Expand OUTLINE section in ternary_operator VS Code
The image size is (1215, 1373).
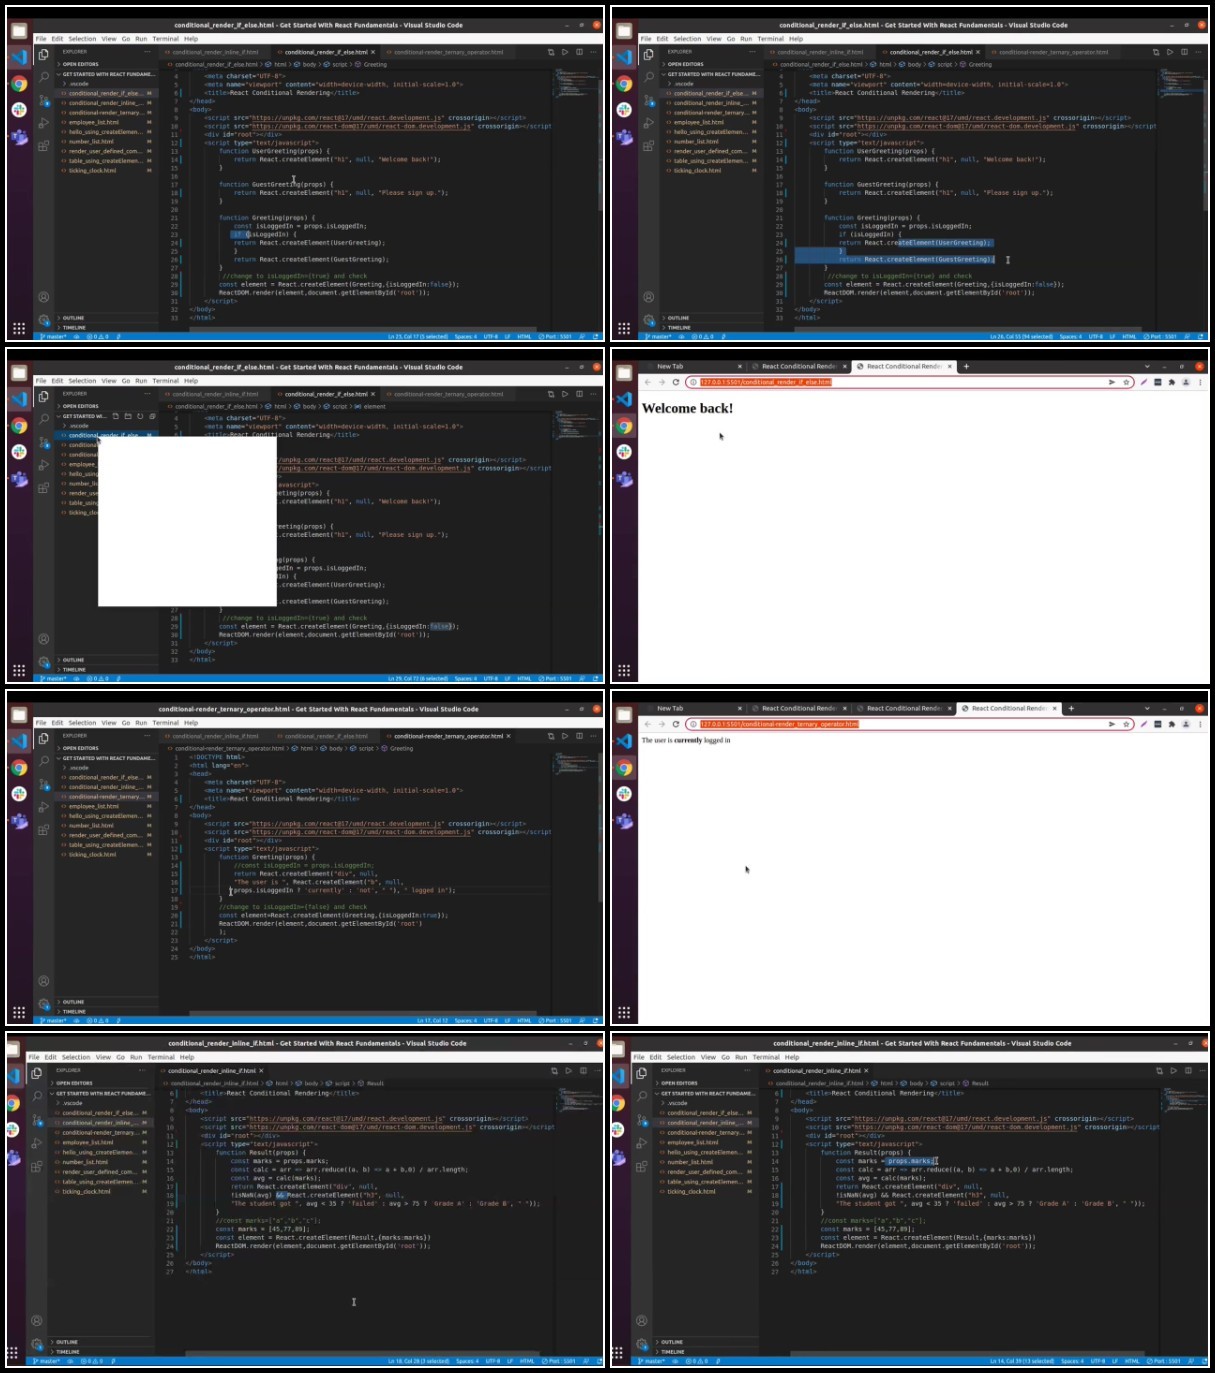105,1002
